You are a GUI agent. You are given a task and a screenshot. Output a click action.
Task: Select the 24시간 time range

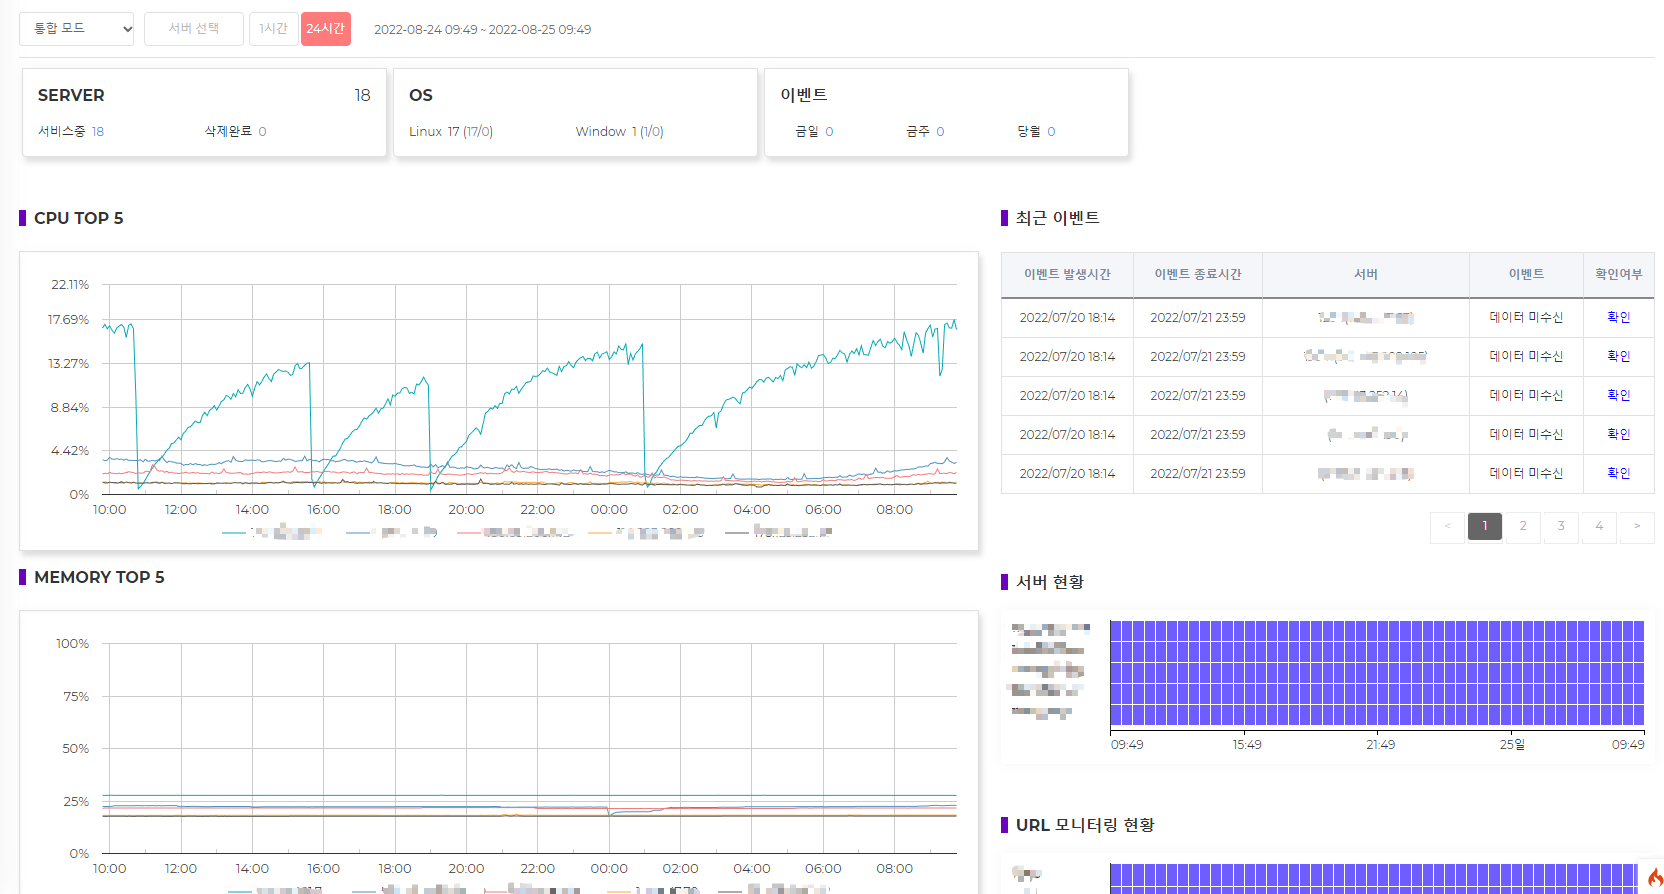(326, 29)
